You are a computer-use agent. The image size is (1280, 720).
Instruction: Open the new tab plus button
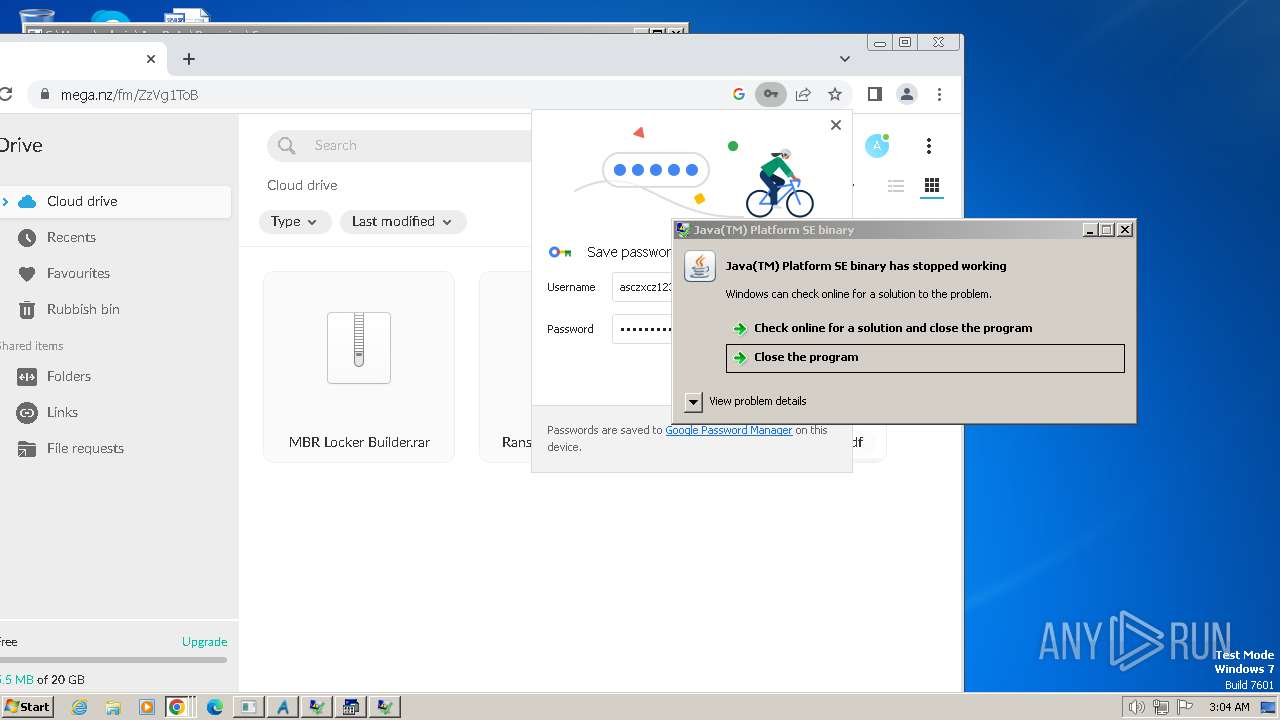pos(189,59)
